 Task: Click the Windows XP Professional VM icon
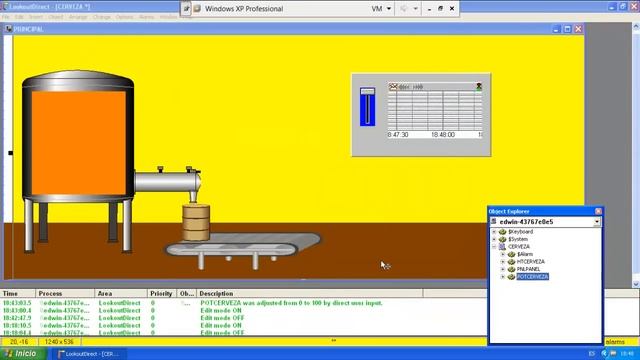(x=197, y=9)
